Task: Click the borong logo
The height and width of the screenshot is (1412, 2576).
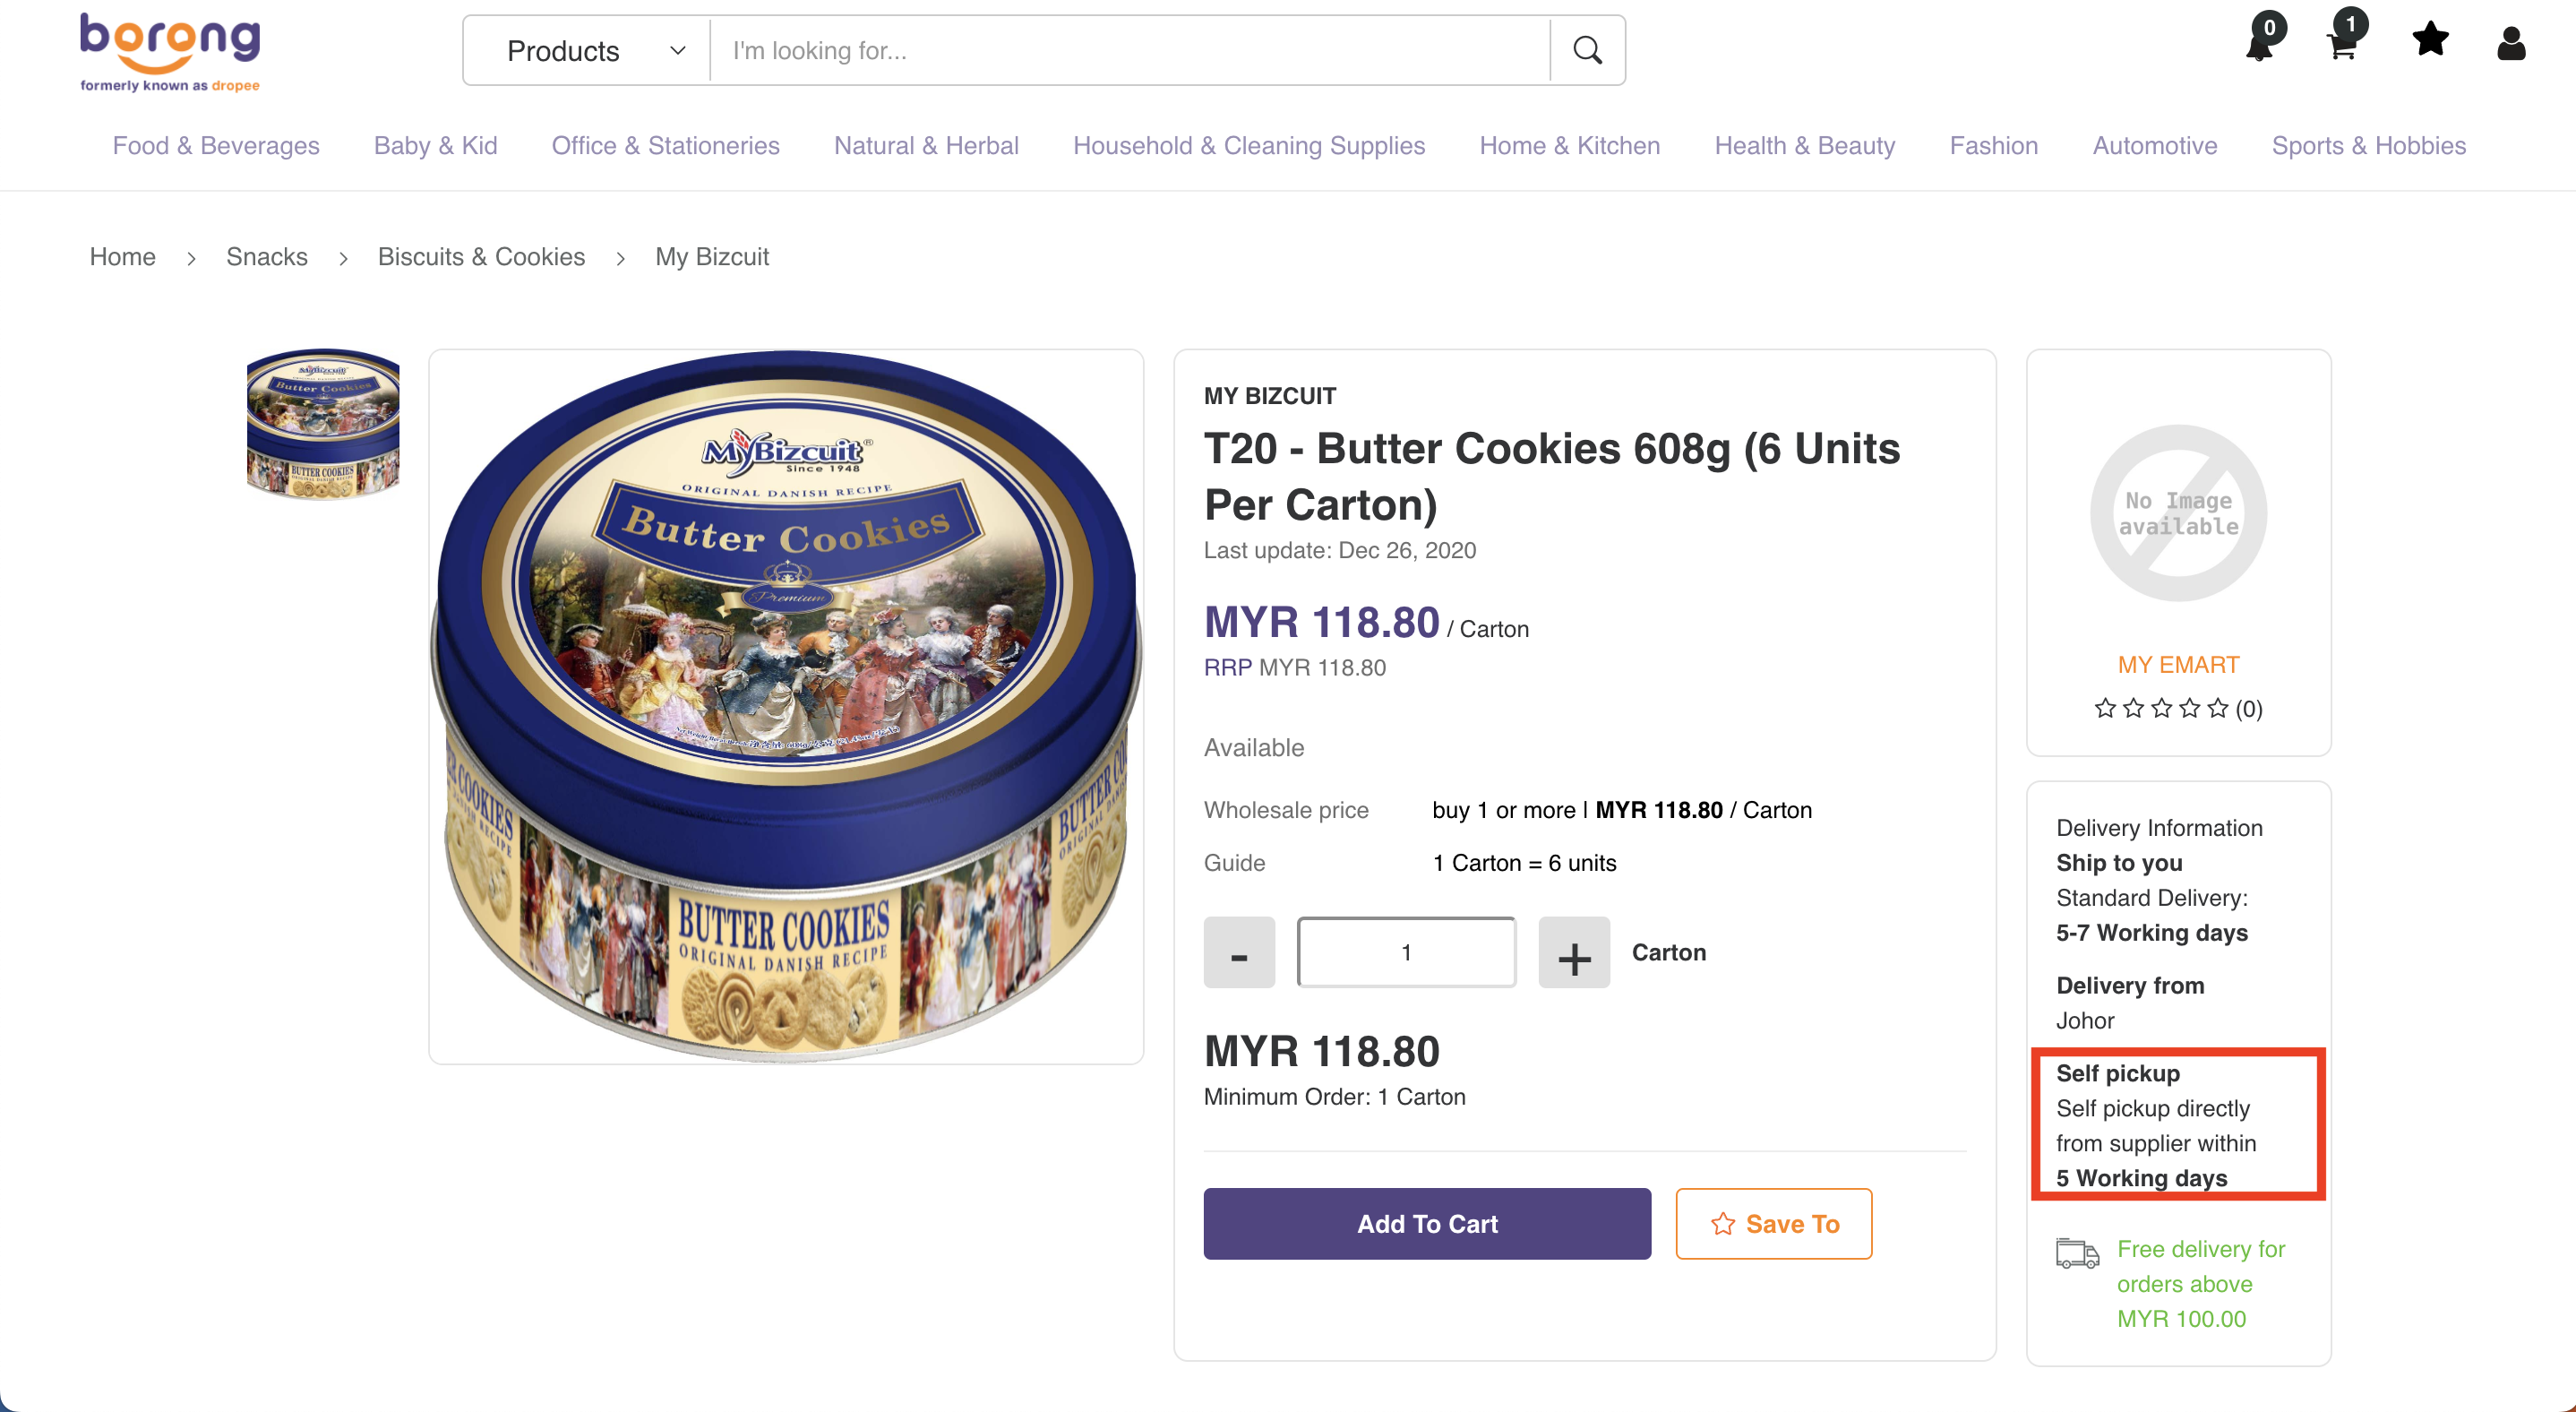Action: click(x=170, y=52)
